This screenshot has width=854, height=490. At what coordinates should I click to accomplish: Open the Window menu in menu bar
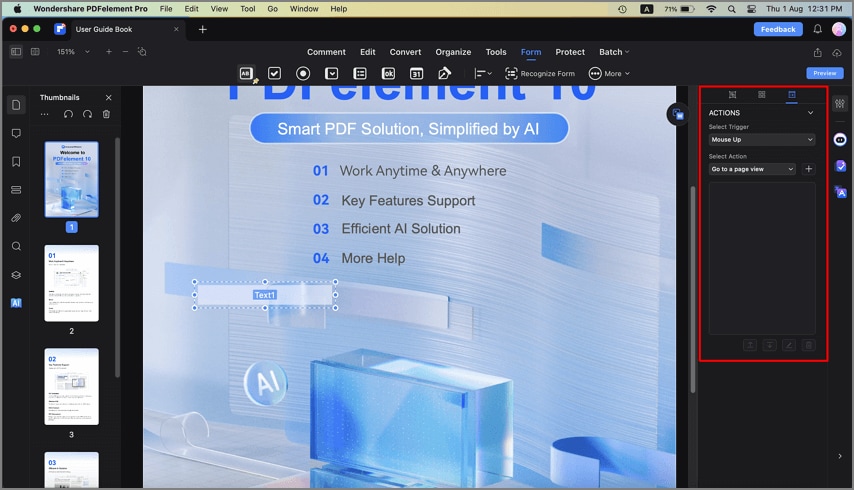click(303, 9)
